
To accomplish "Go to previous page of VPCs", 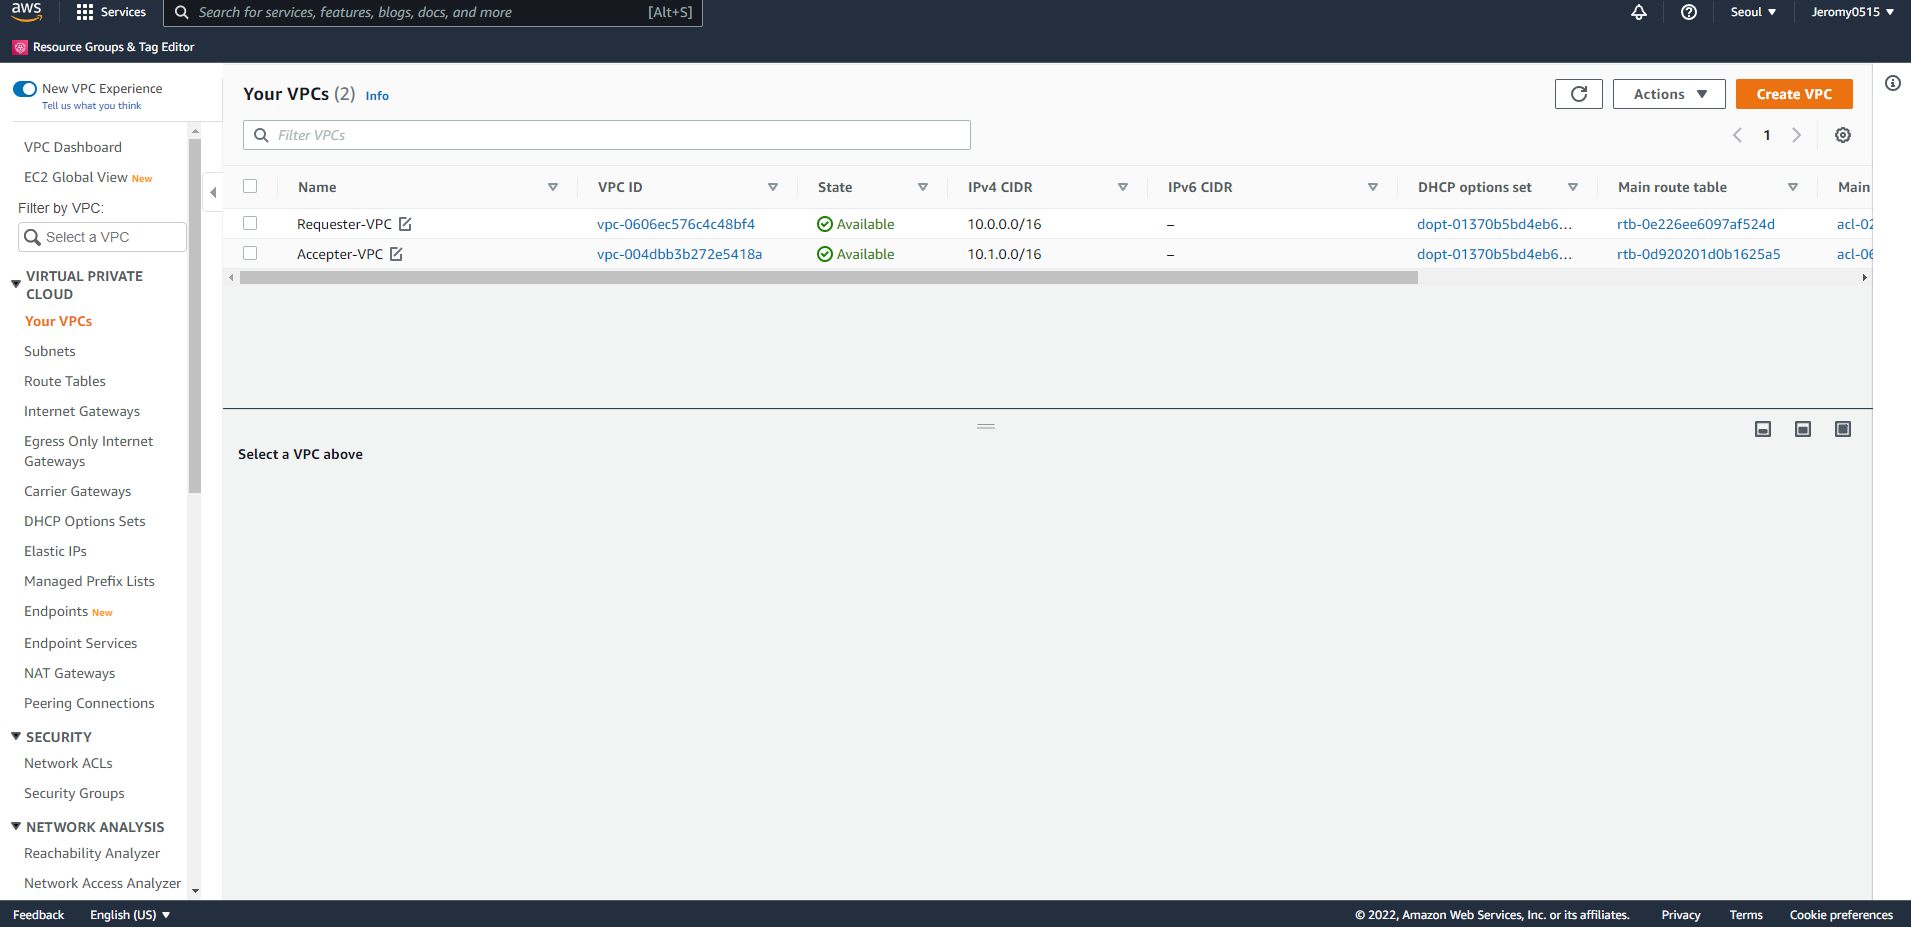I will tap(1737, 135).
